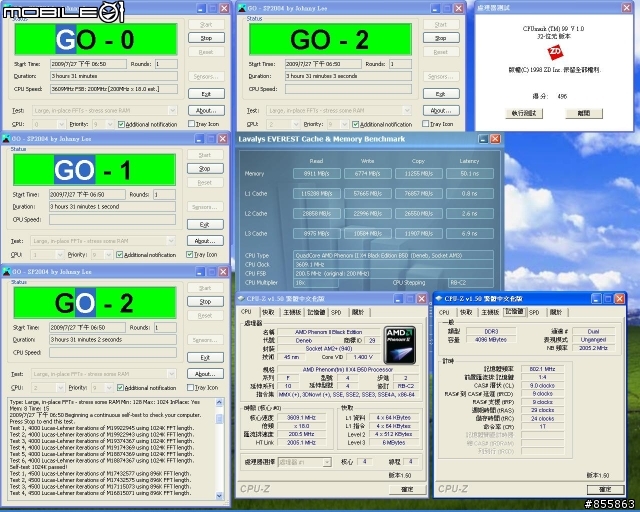The width and height of the screenshot is (640, 512).
Task: Uncheck Tray Icon in the GO - 1 window
Action: (190, 254)
